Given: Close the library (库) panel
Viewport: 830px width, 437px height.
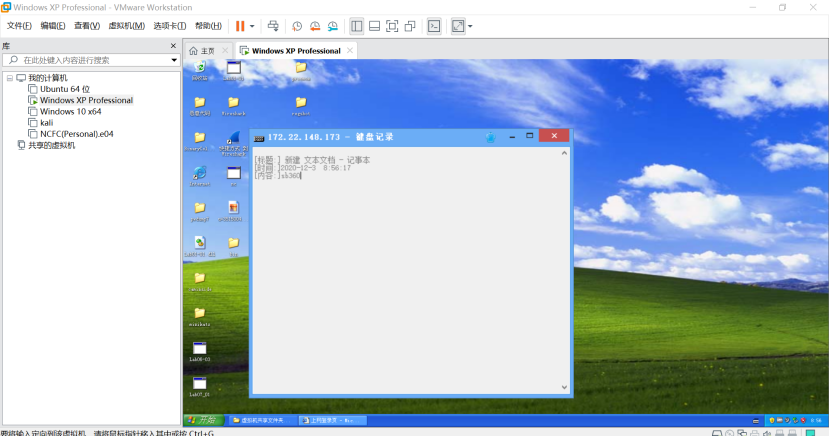Looking at the screenshot, I should 173,46.
